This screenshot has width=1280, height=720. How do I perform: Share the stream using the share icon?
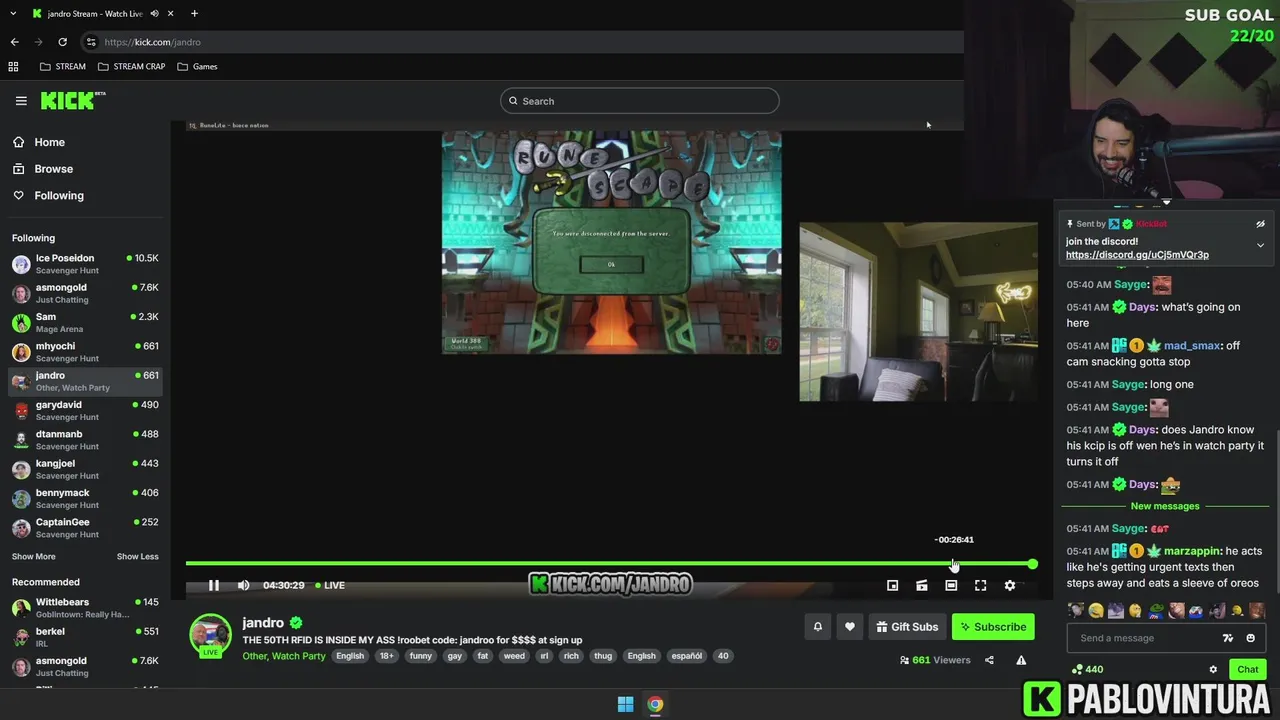click(x=989, y=660)
